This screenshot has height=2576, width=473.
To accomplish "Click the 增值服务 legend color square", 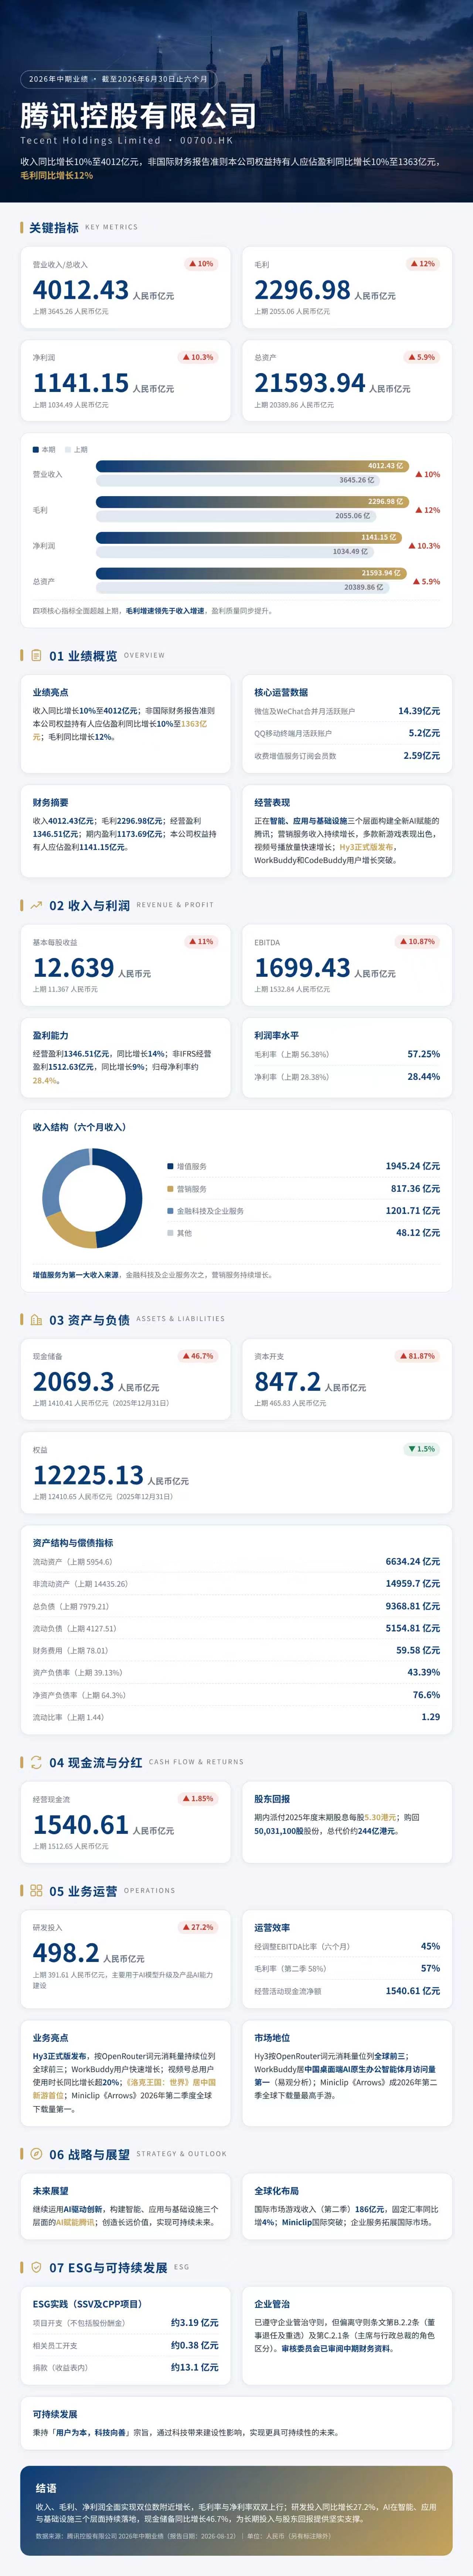I will point(170,1166).
